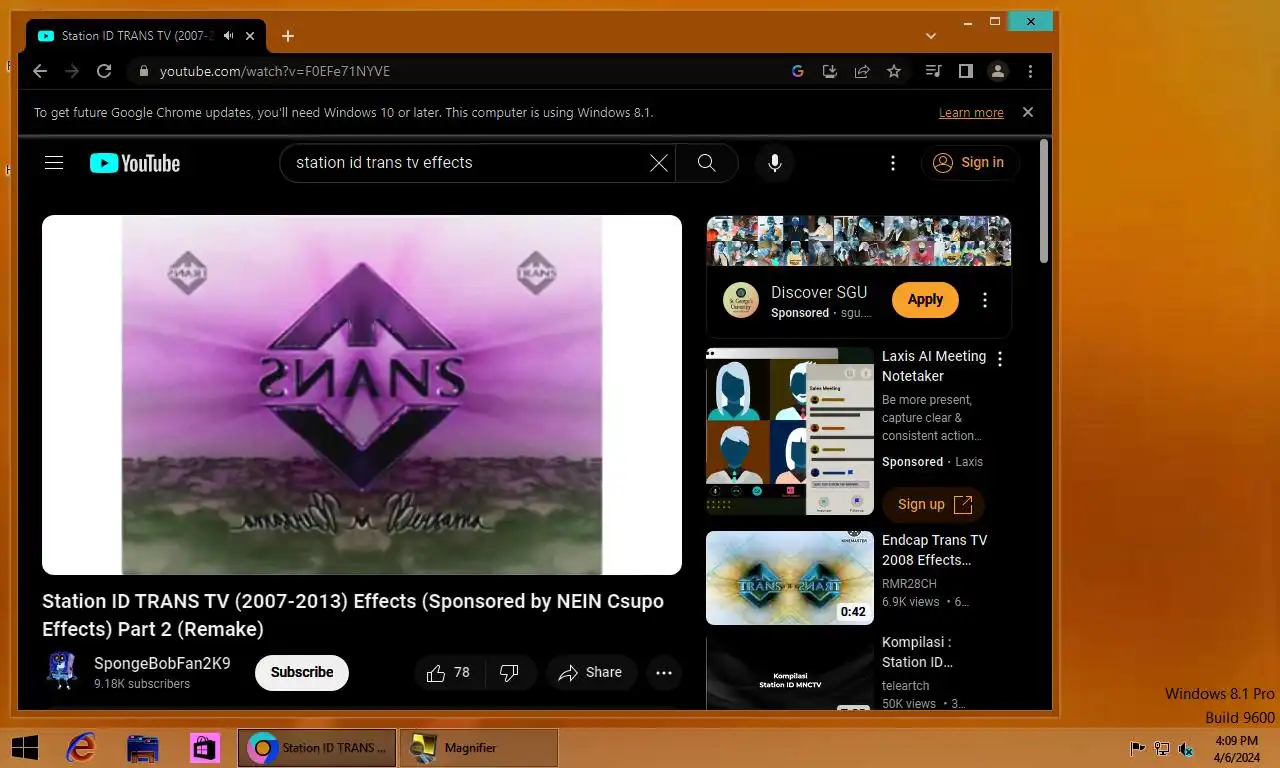This screenshot has width=1280, height=768.
Task: Dismiss the Chrome update notice
Action: tap(1028, 112)
